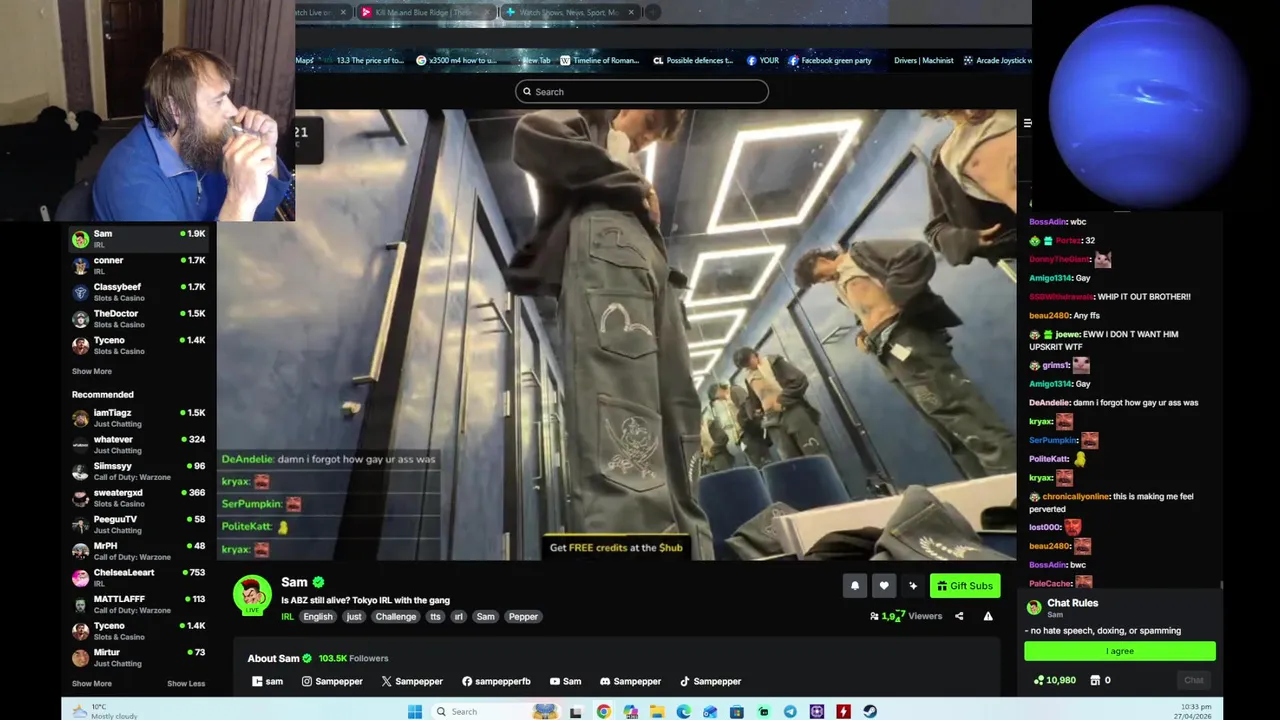Close the Kill Me and Blue Ridge tab
This screenshot has width=1280, height=720.
488,12
